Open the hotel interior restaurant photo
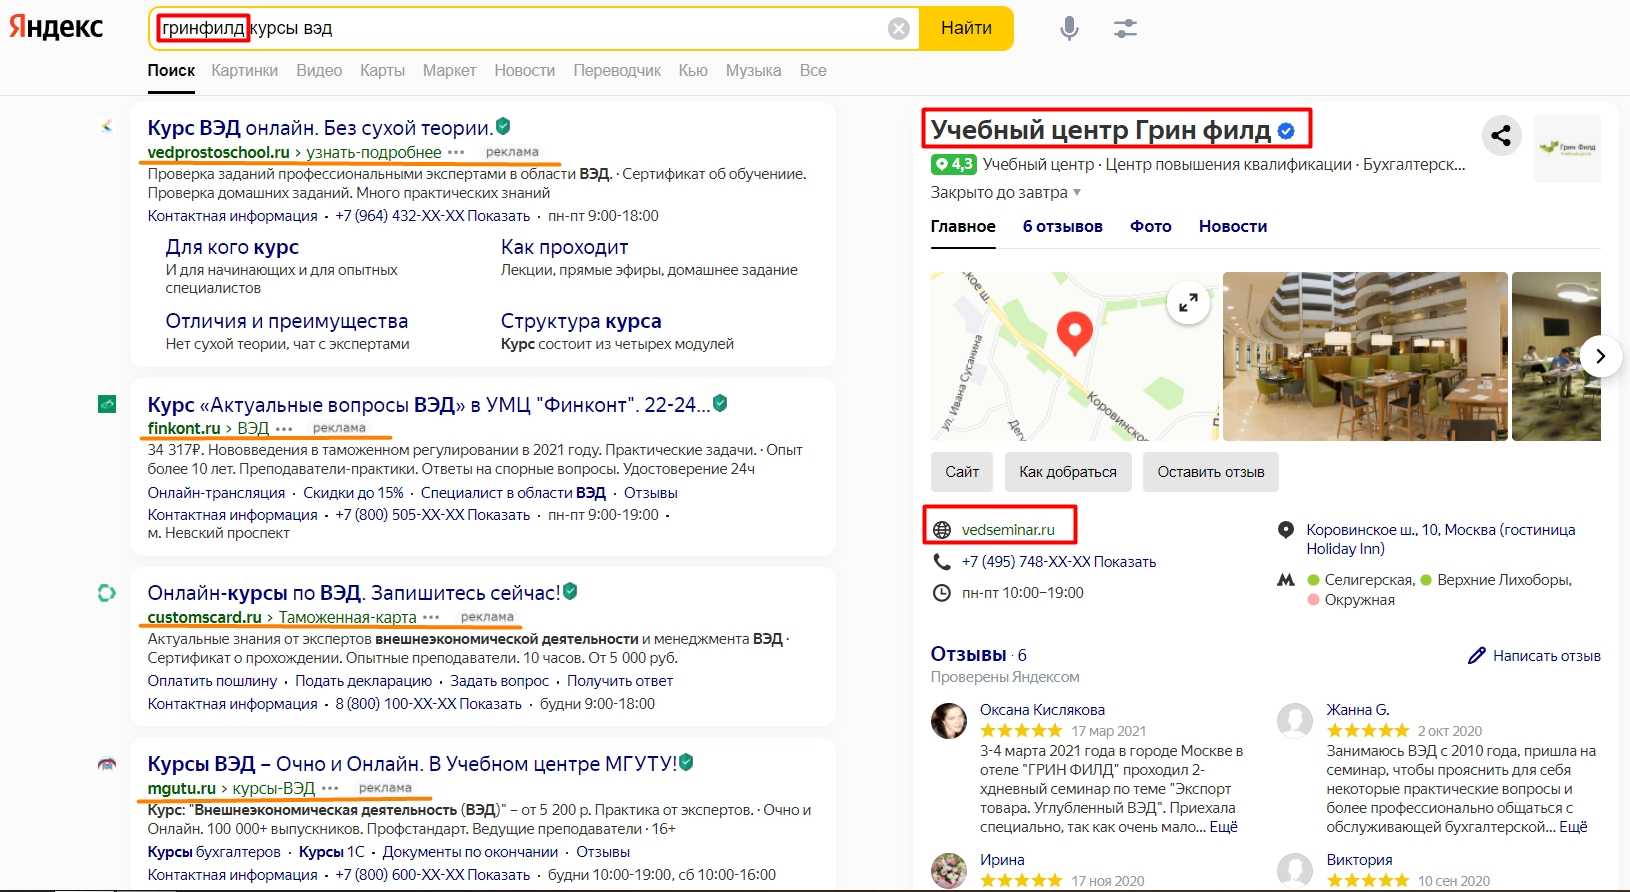The image size is (1630, 892). (1364, 356)
